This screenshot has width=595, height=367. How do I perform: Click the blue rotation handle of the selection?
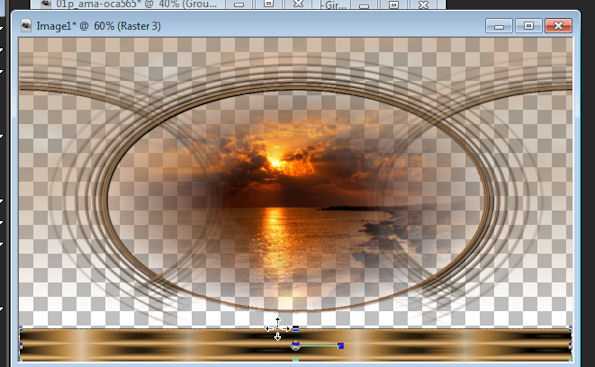[341, 346]
